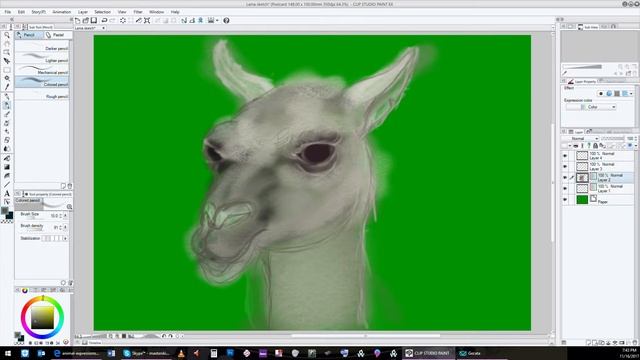The image size is (640, 360).
Task: Select the Blend tool
Action: (7, 149)
